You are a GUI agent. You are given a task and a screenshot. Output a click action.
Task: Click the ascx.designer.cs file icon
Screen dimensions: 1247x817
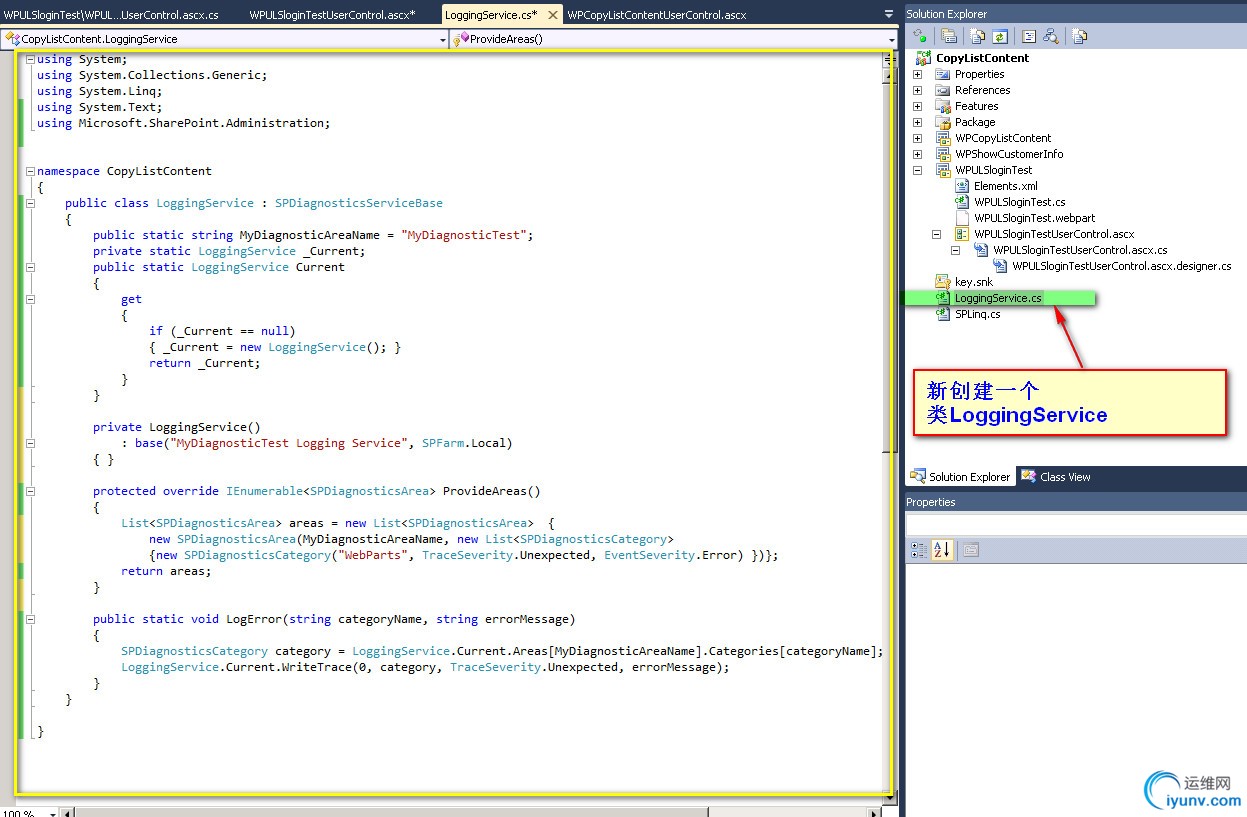[1000, 266]
